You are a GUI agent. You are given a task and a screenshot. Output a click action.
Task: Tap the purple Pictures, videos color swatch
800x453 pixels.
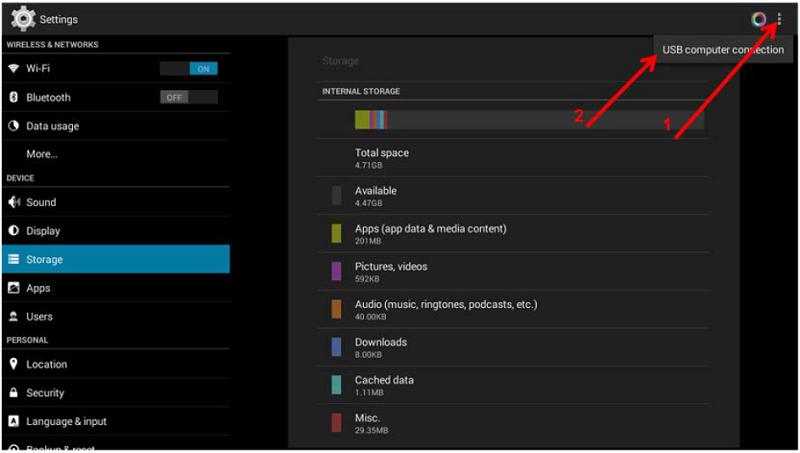click(337, 271)
